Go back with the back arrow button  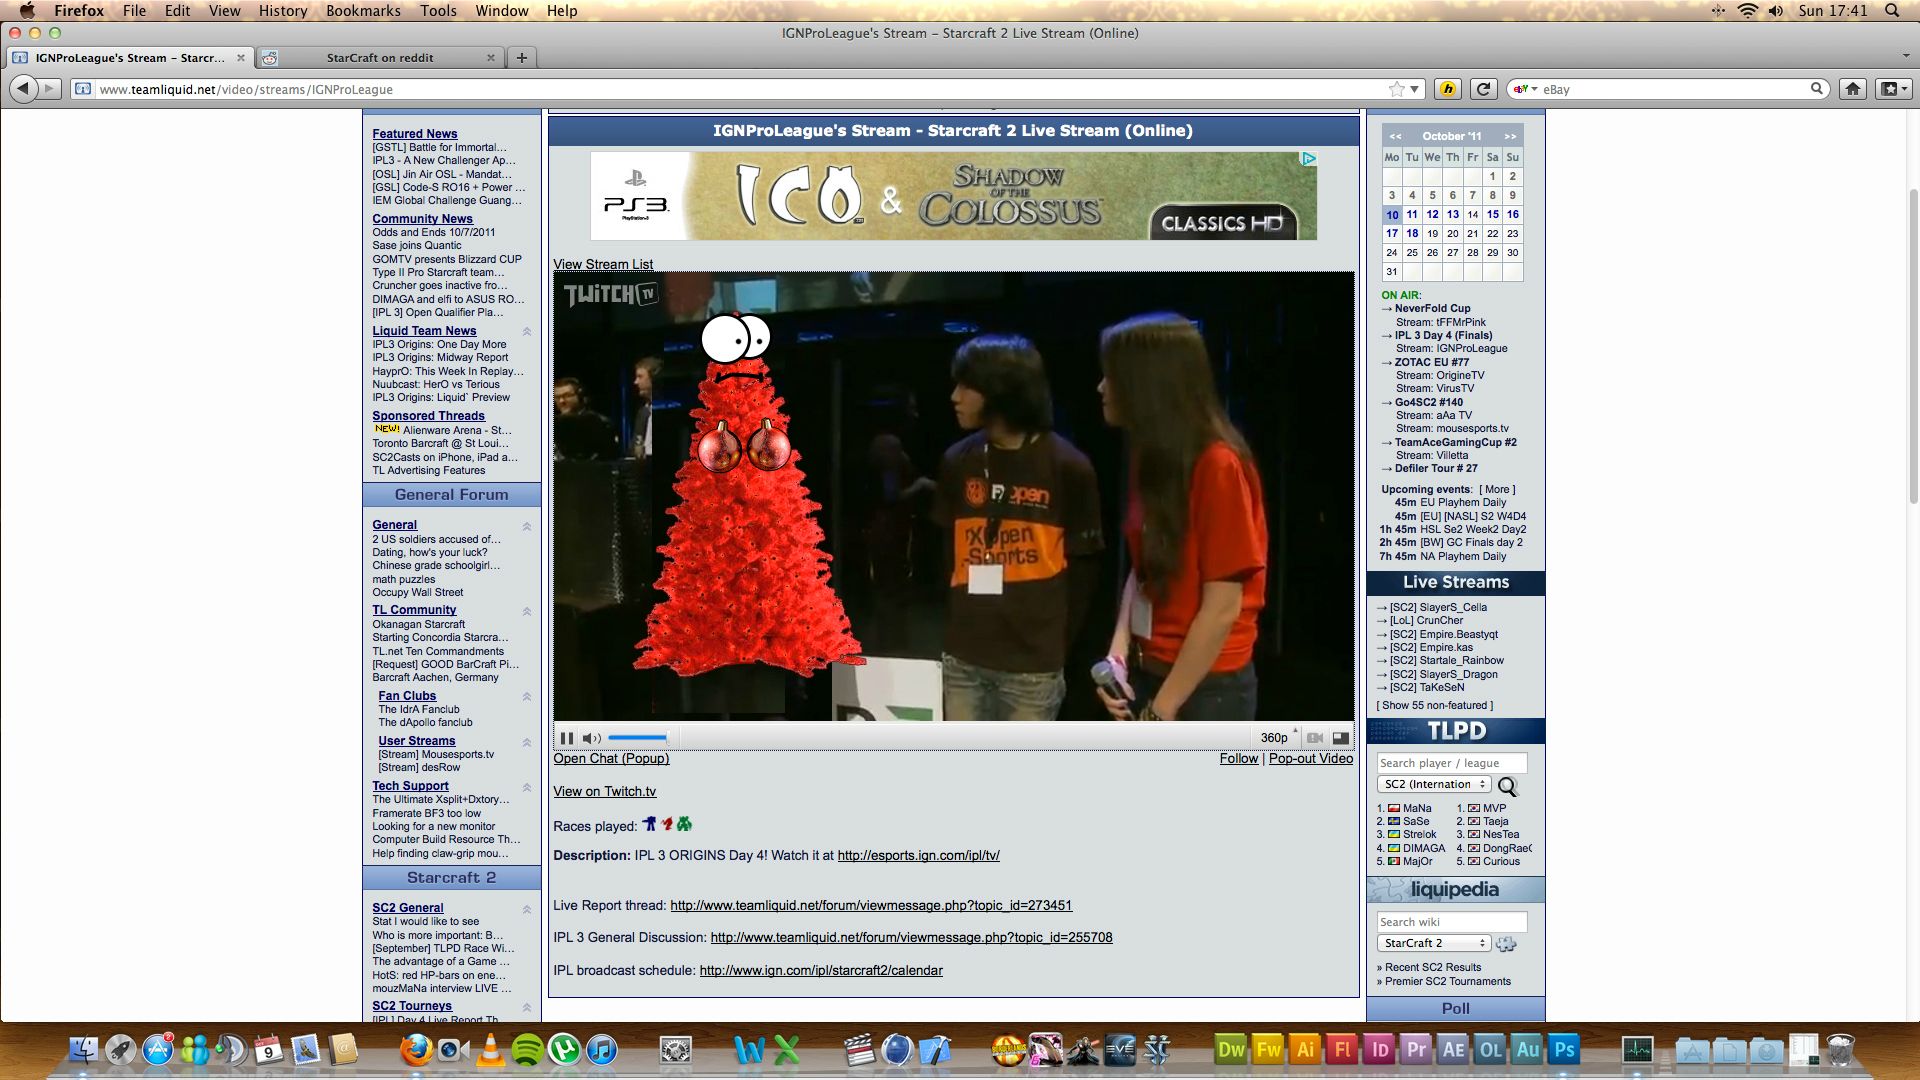23,89
